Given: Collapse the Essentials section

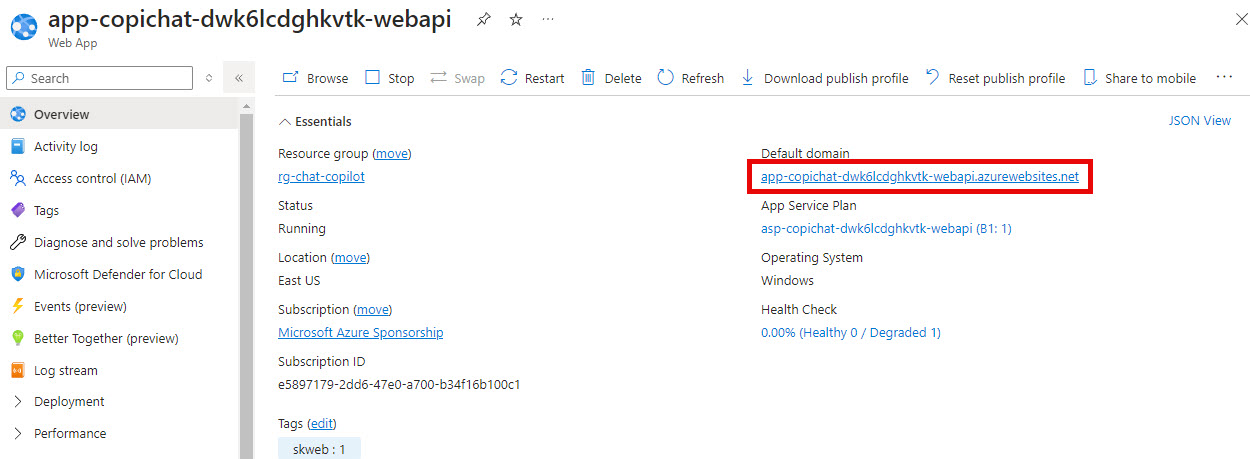Looking at the screenshot, I should pyautogui.click(x=315, y=121).
